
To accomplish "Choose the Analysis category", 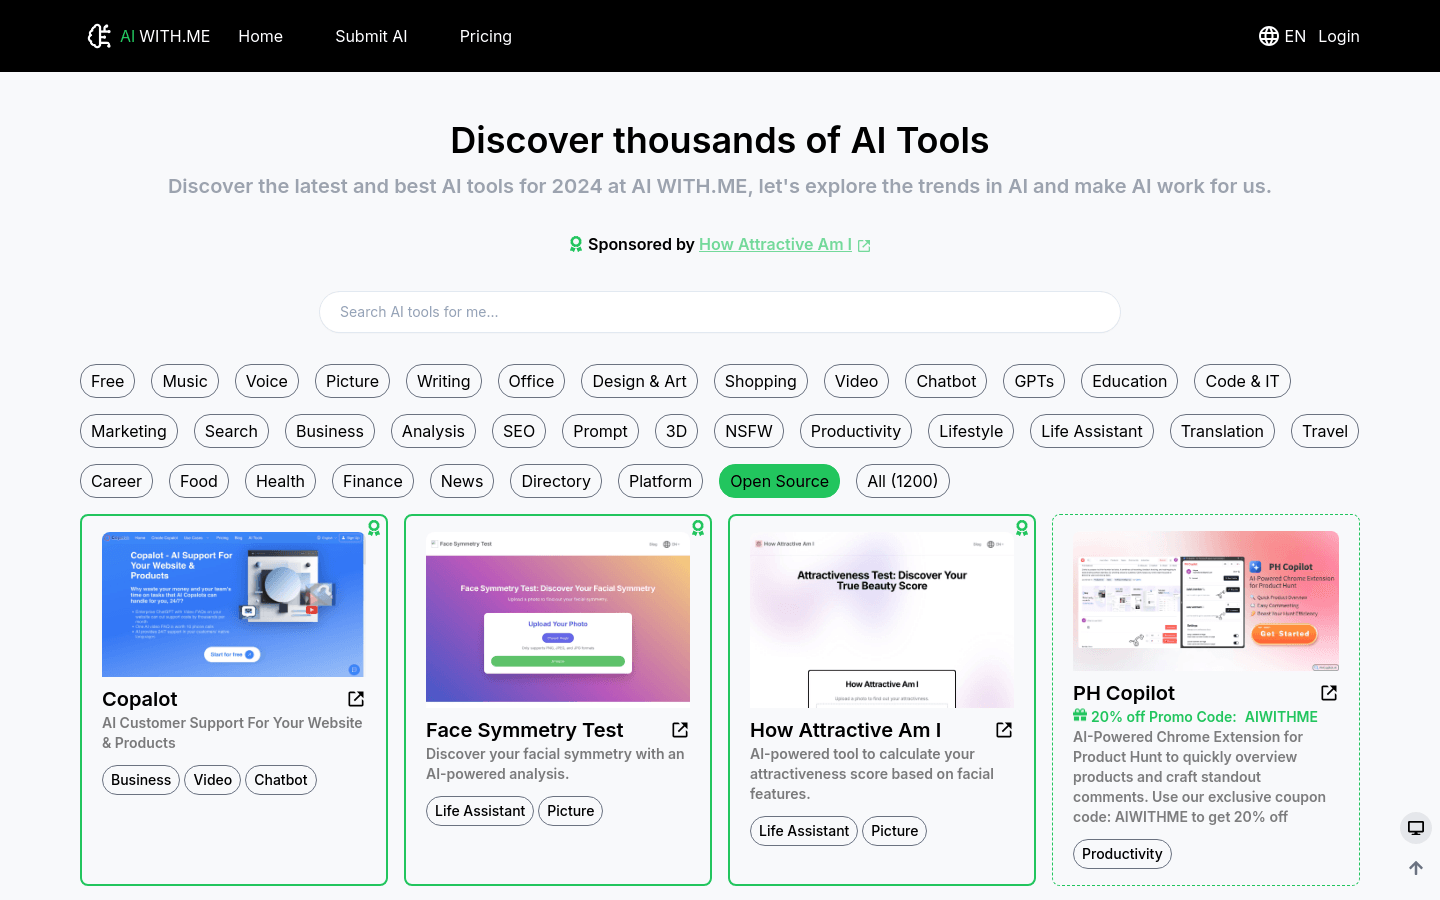I will coord(433,431).
